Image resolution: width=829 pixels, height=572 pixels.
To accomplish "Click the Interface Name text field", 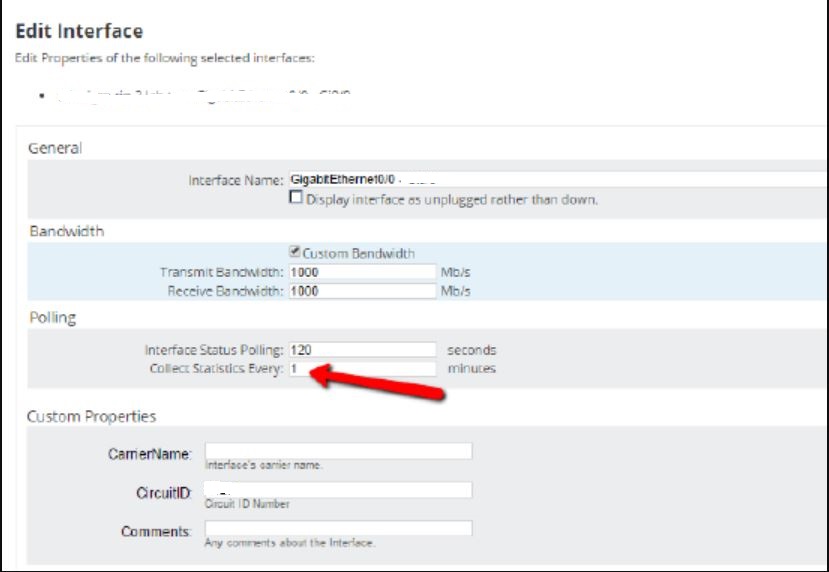I will (x=558, y=180).
